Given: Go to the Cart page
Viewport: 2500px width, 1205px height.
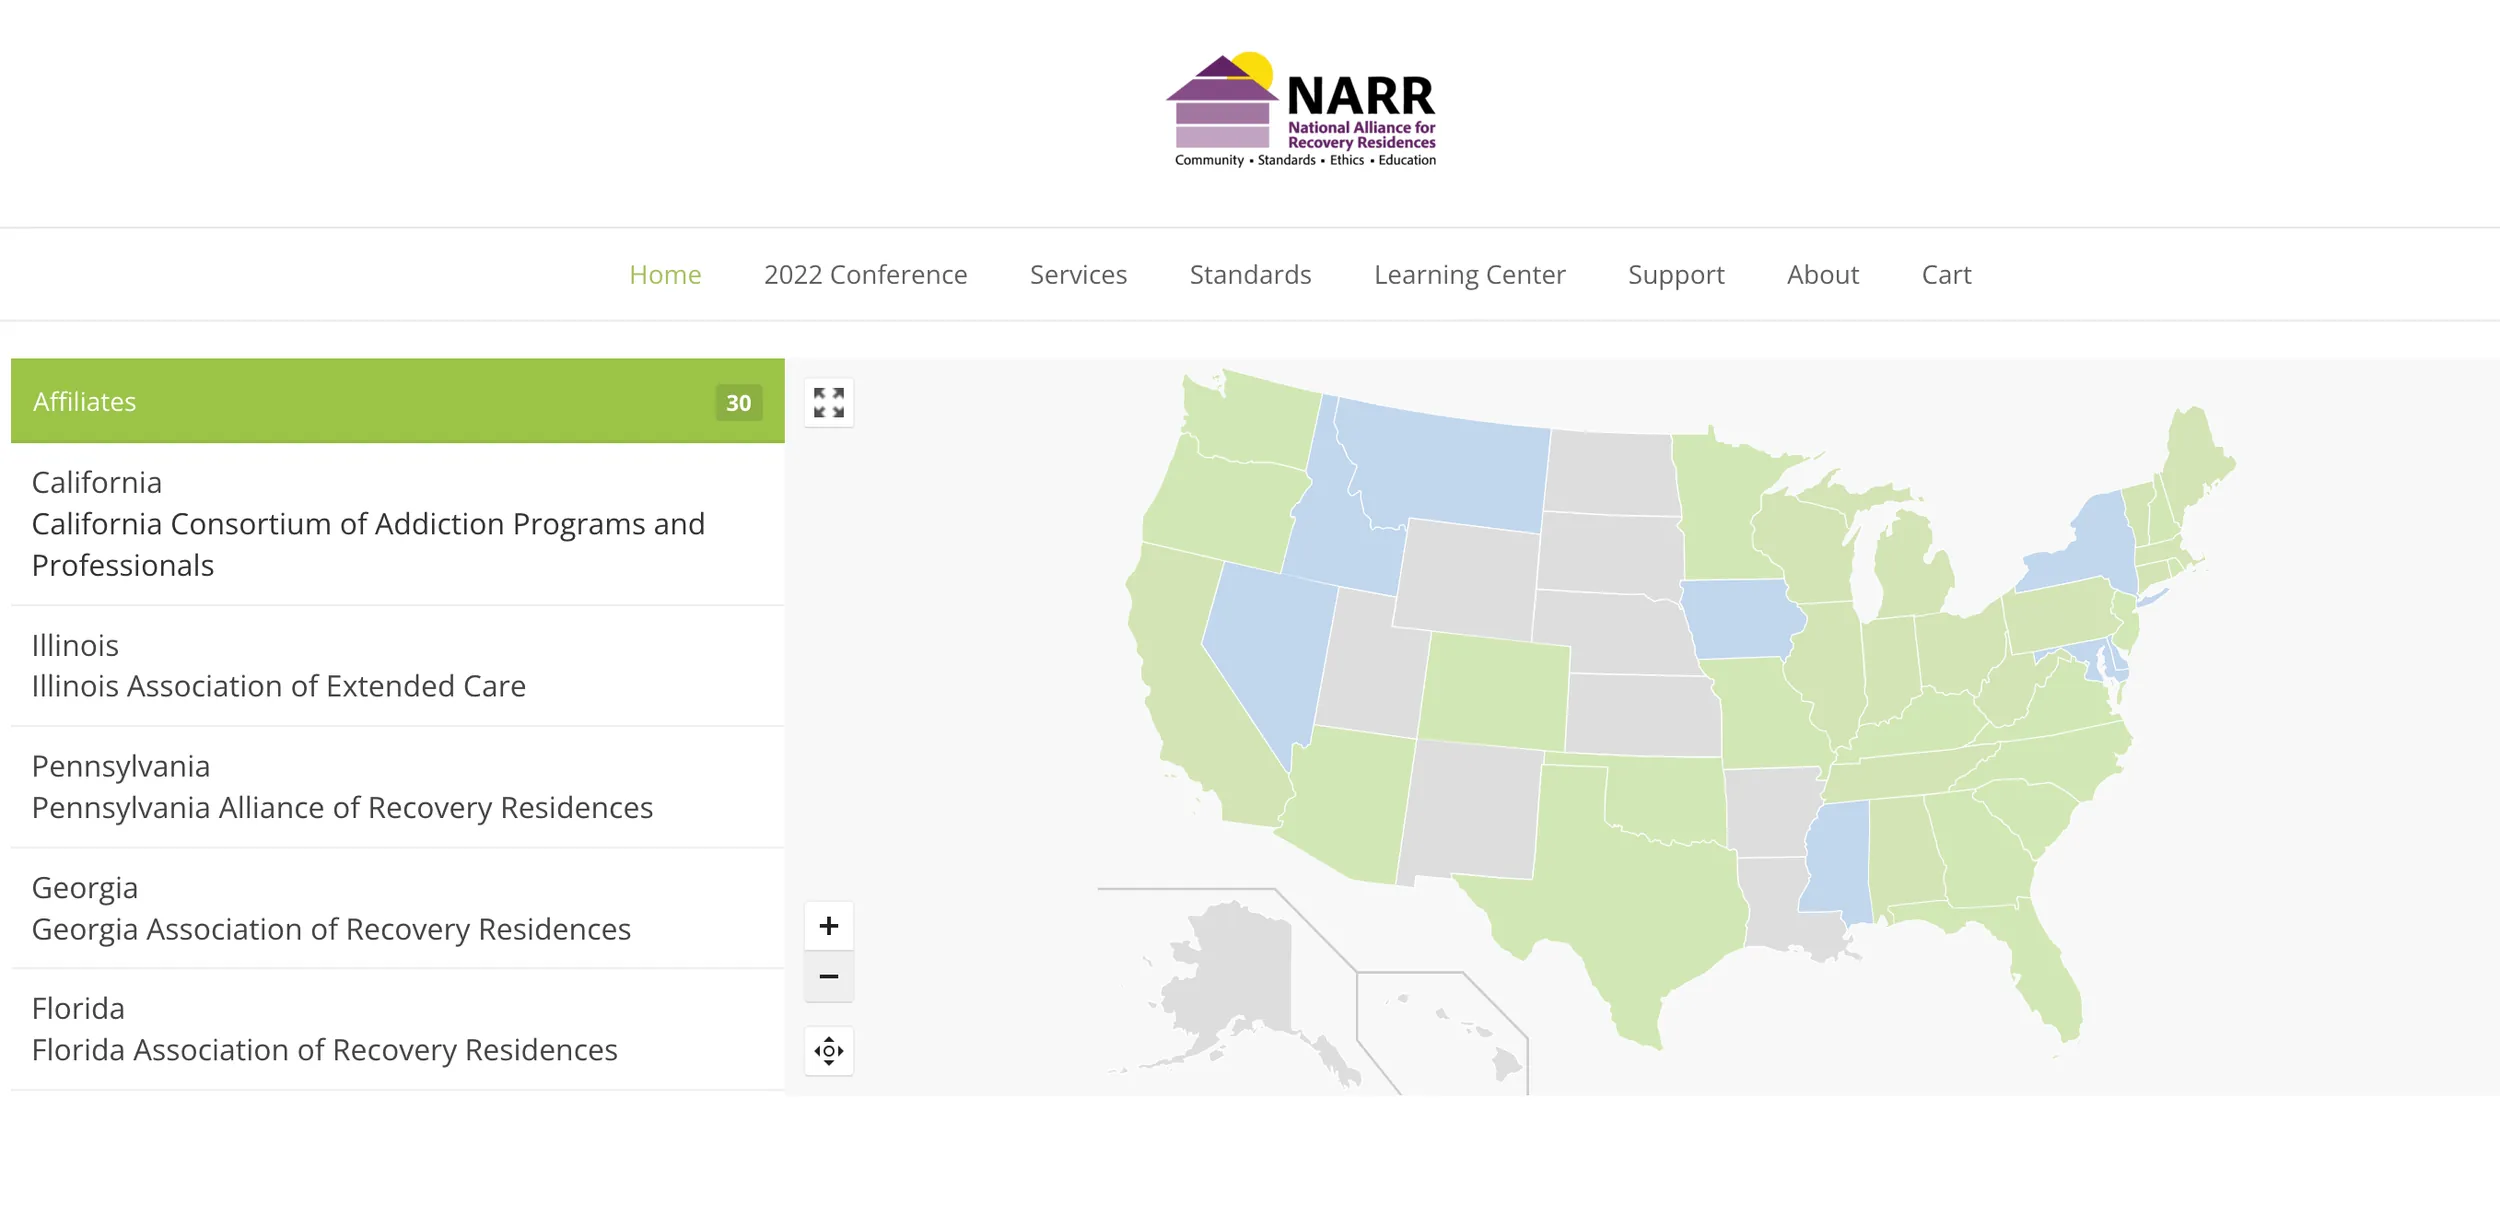Looking at the screenshot, I should pos(1945,274).
